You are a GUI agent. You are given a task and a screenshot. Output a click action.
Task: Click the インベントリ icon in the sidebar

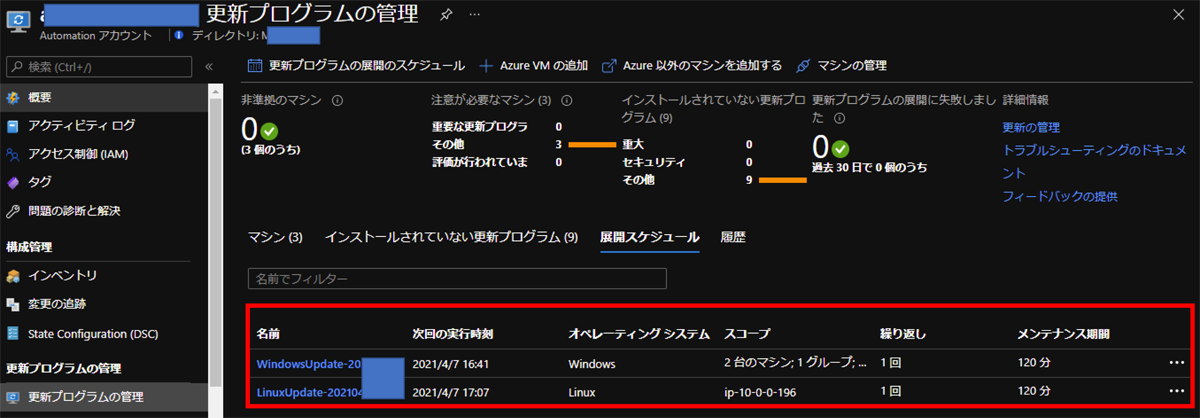coord(13,275)
